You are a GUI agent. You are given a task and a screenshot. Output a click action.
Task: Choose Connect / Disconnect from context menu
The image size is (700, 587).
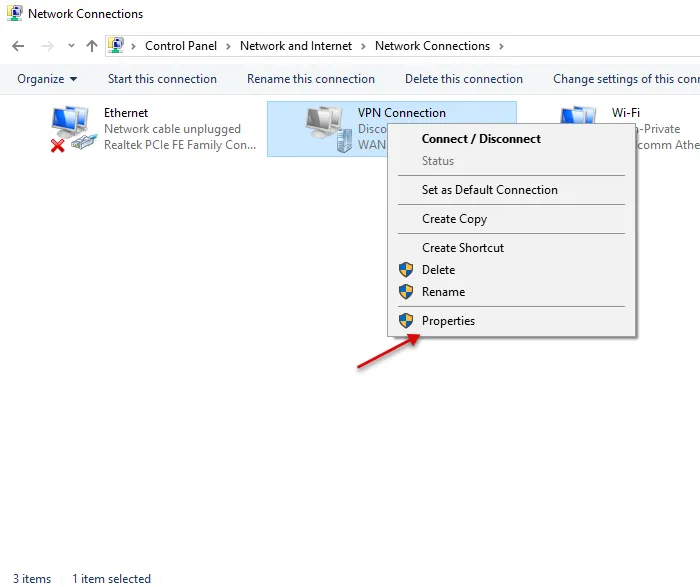[481, 139]
